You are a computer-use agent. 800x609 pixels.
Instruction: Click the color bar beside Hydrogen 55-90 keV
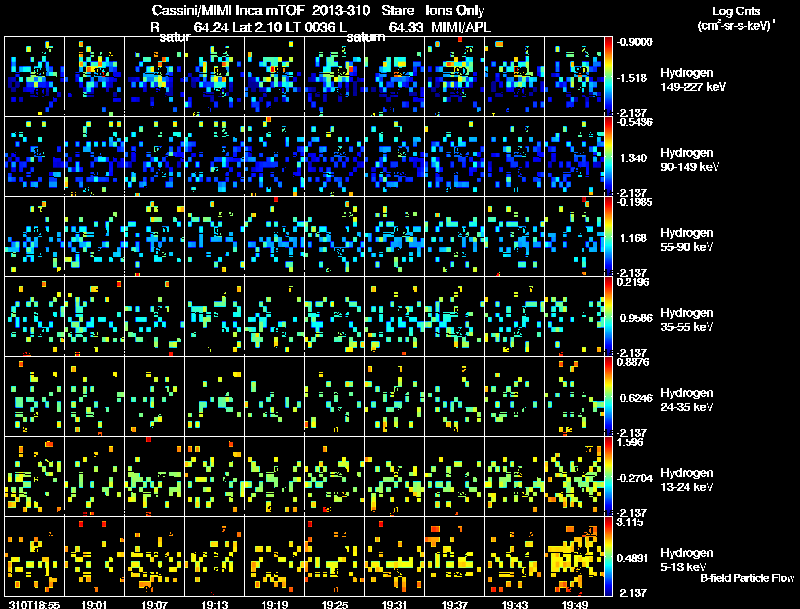[608, 236]
